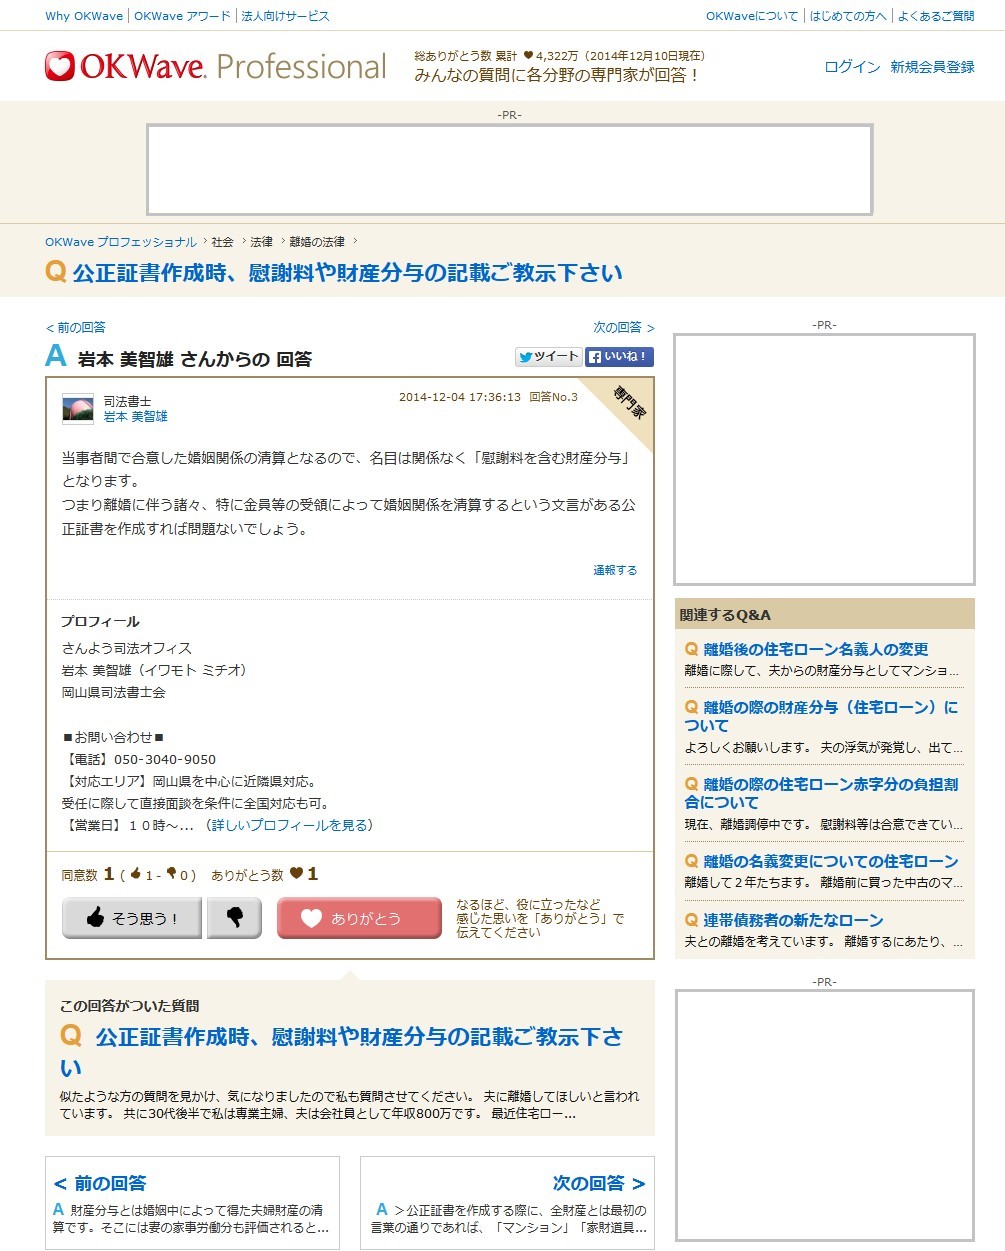Expand 詳しいプロフィールを見る profile link
This screenshot has width=1005, height=1251.
(290, 825)
